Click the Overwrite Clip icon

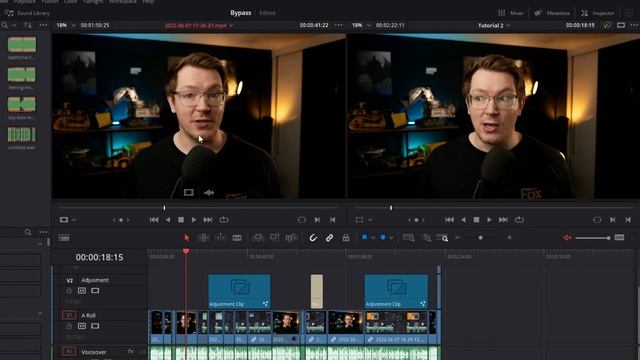[274, 238]
